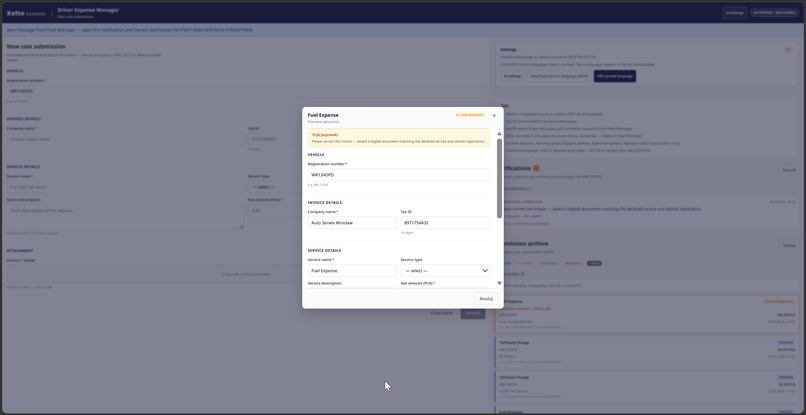806x415 pixels.
Task: Click Settings button in the Settings panel
Action: click(512, 76)
